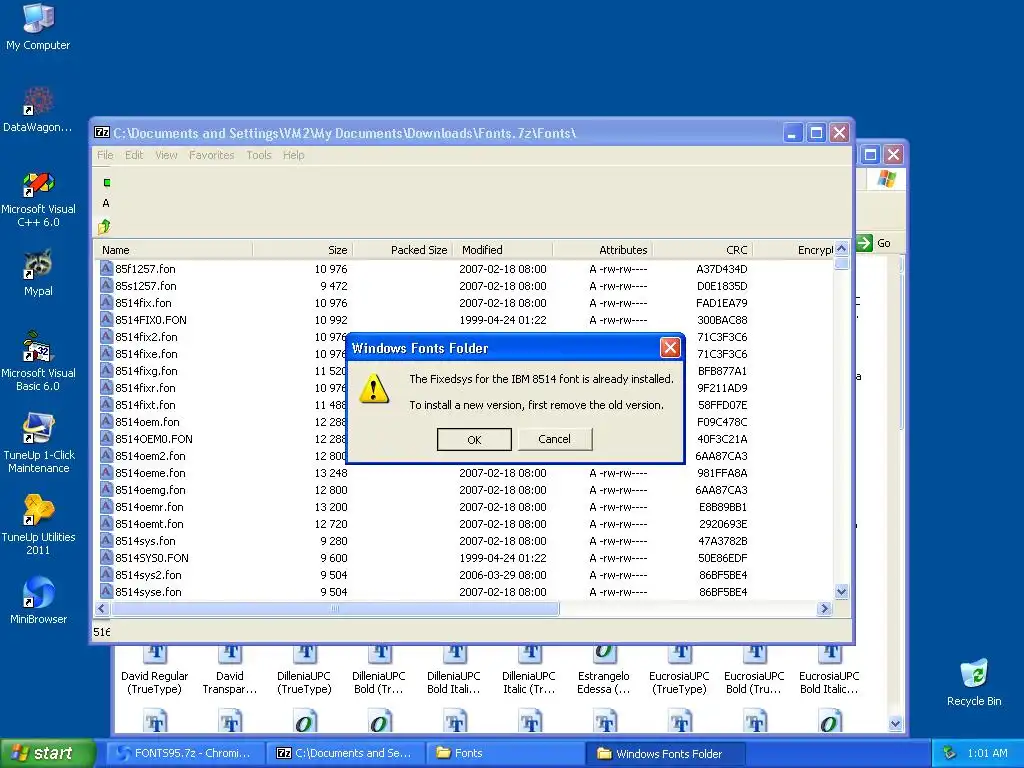The width and height of the screenshot is (1024, 768).
Task: Open the Tools menu in 7-Zip
Action: tap(259, 155)
